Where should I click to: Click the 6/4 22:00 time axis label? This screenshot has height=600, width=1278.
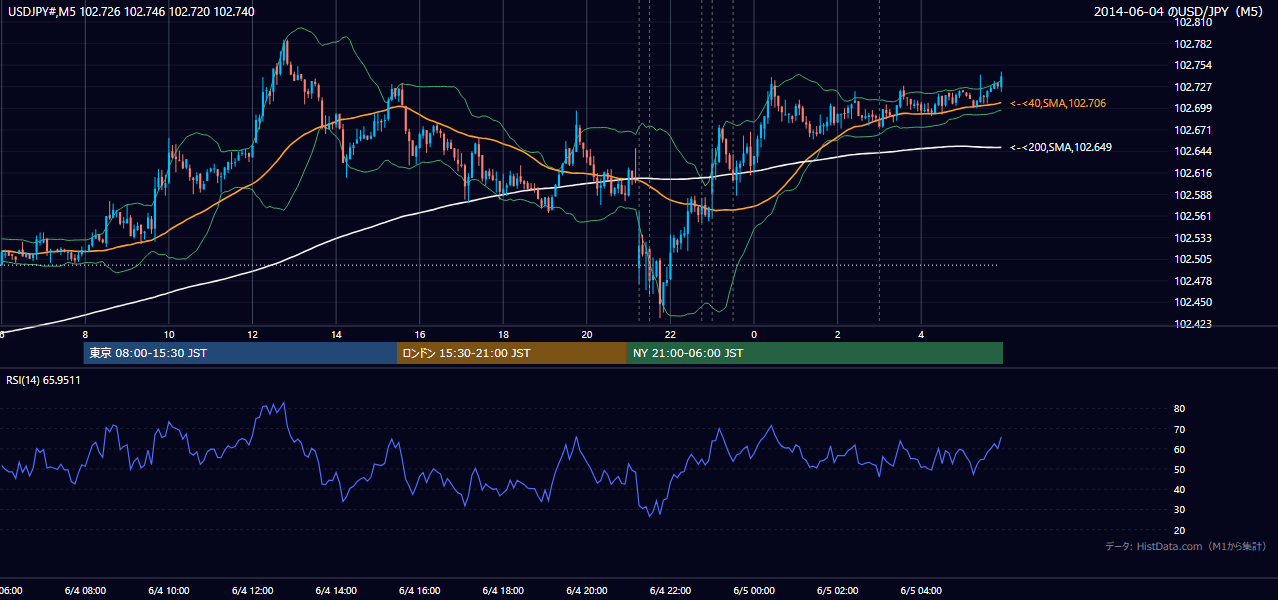click(670, 591)
